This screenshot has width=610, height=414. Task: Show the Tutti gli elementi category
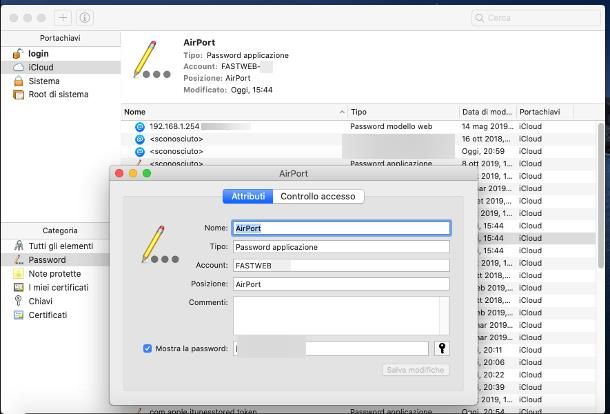pyautogui.click(x=56, y=246)
